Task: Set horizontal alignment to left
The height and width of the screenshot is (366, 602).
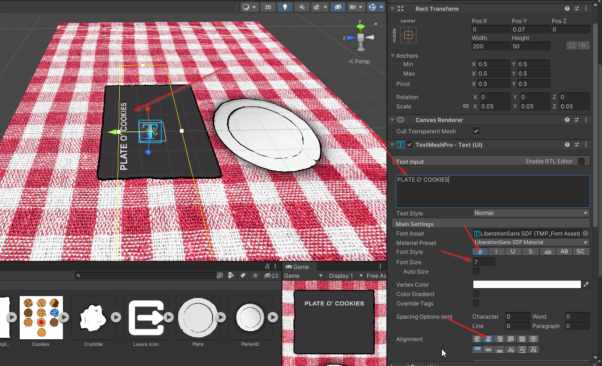Action: point(477,339)
